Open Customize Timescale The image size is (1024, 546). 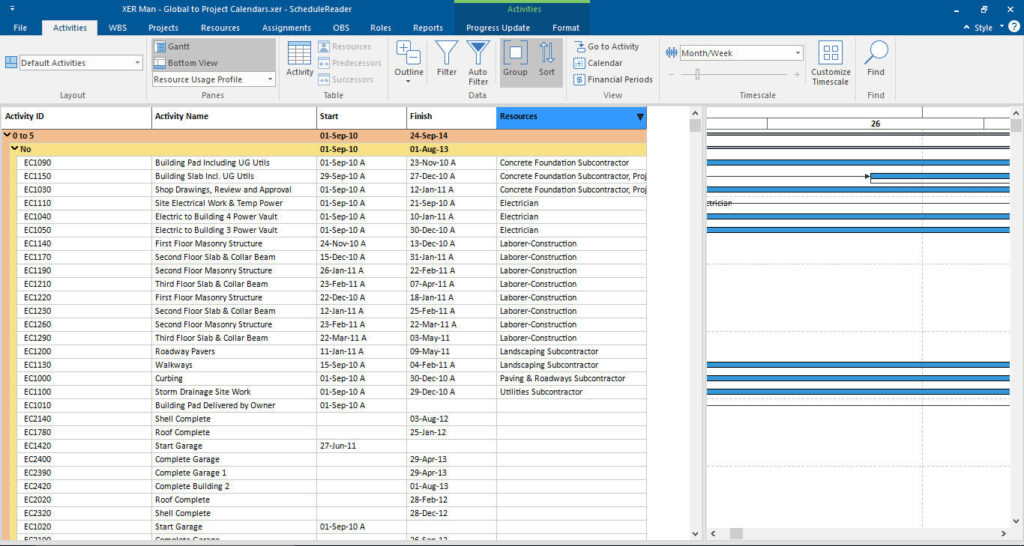(831, 63)
